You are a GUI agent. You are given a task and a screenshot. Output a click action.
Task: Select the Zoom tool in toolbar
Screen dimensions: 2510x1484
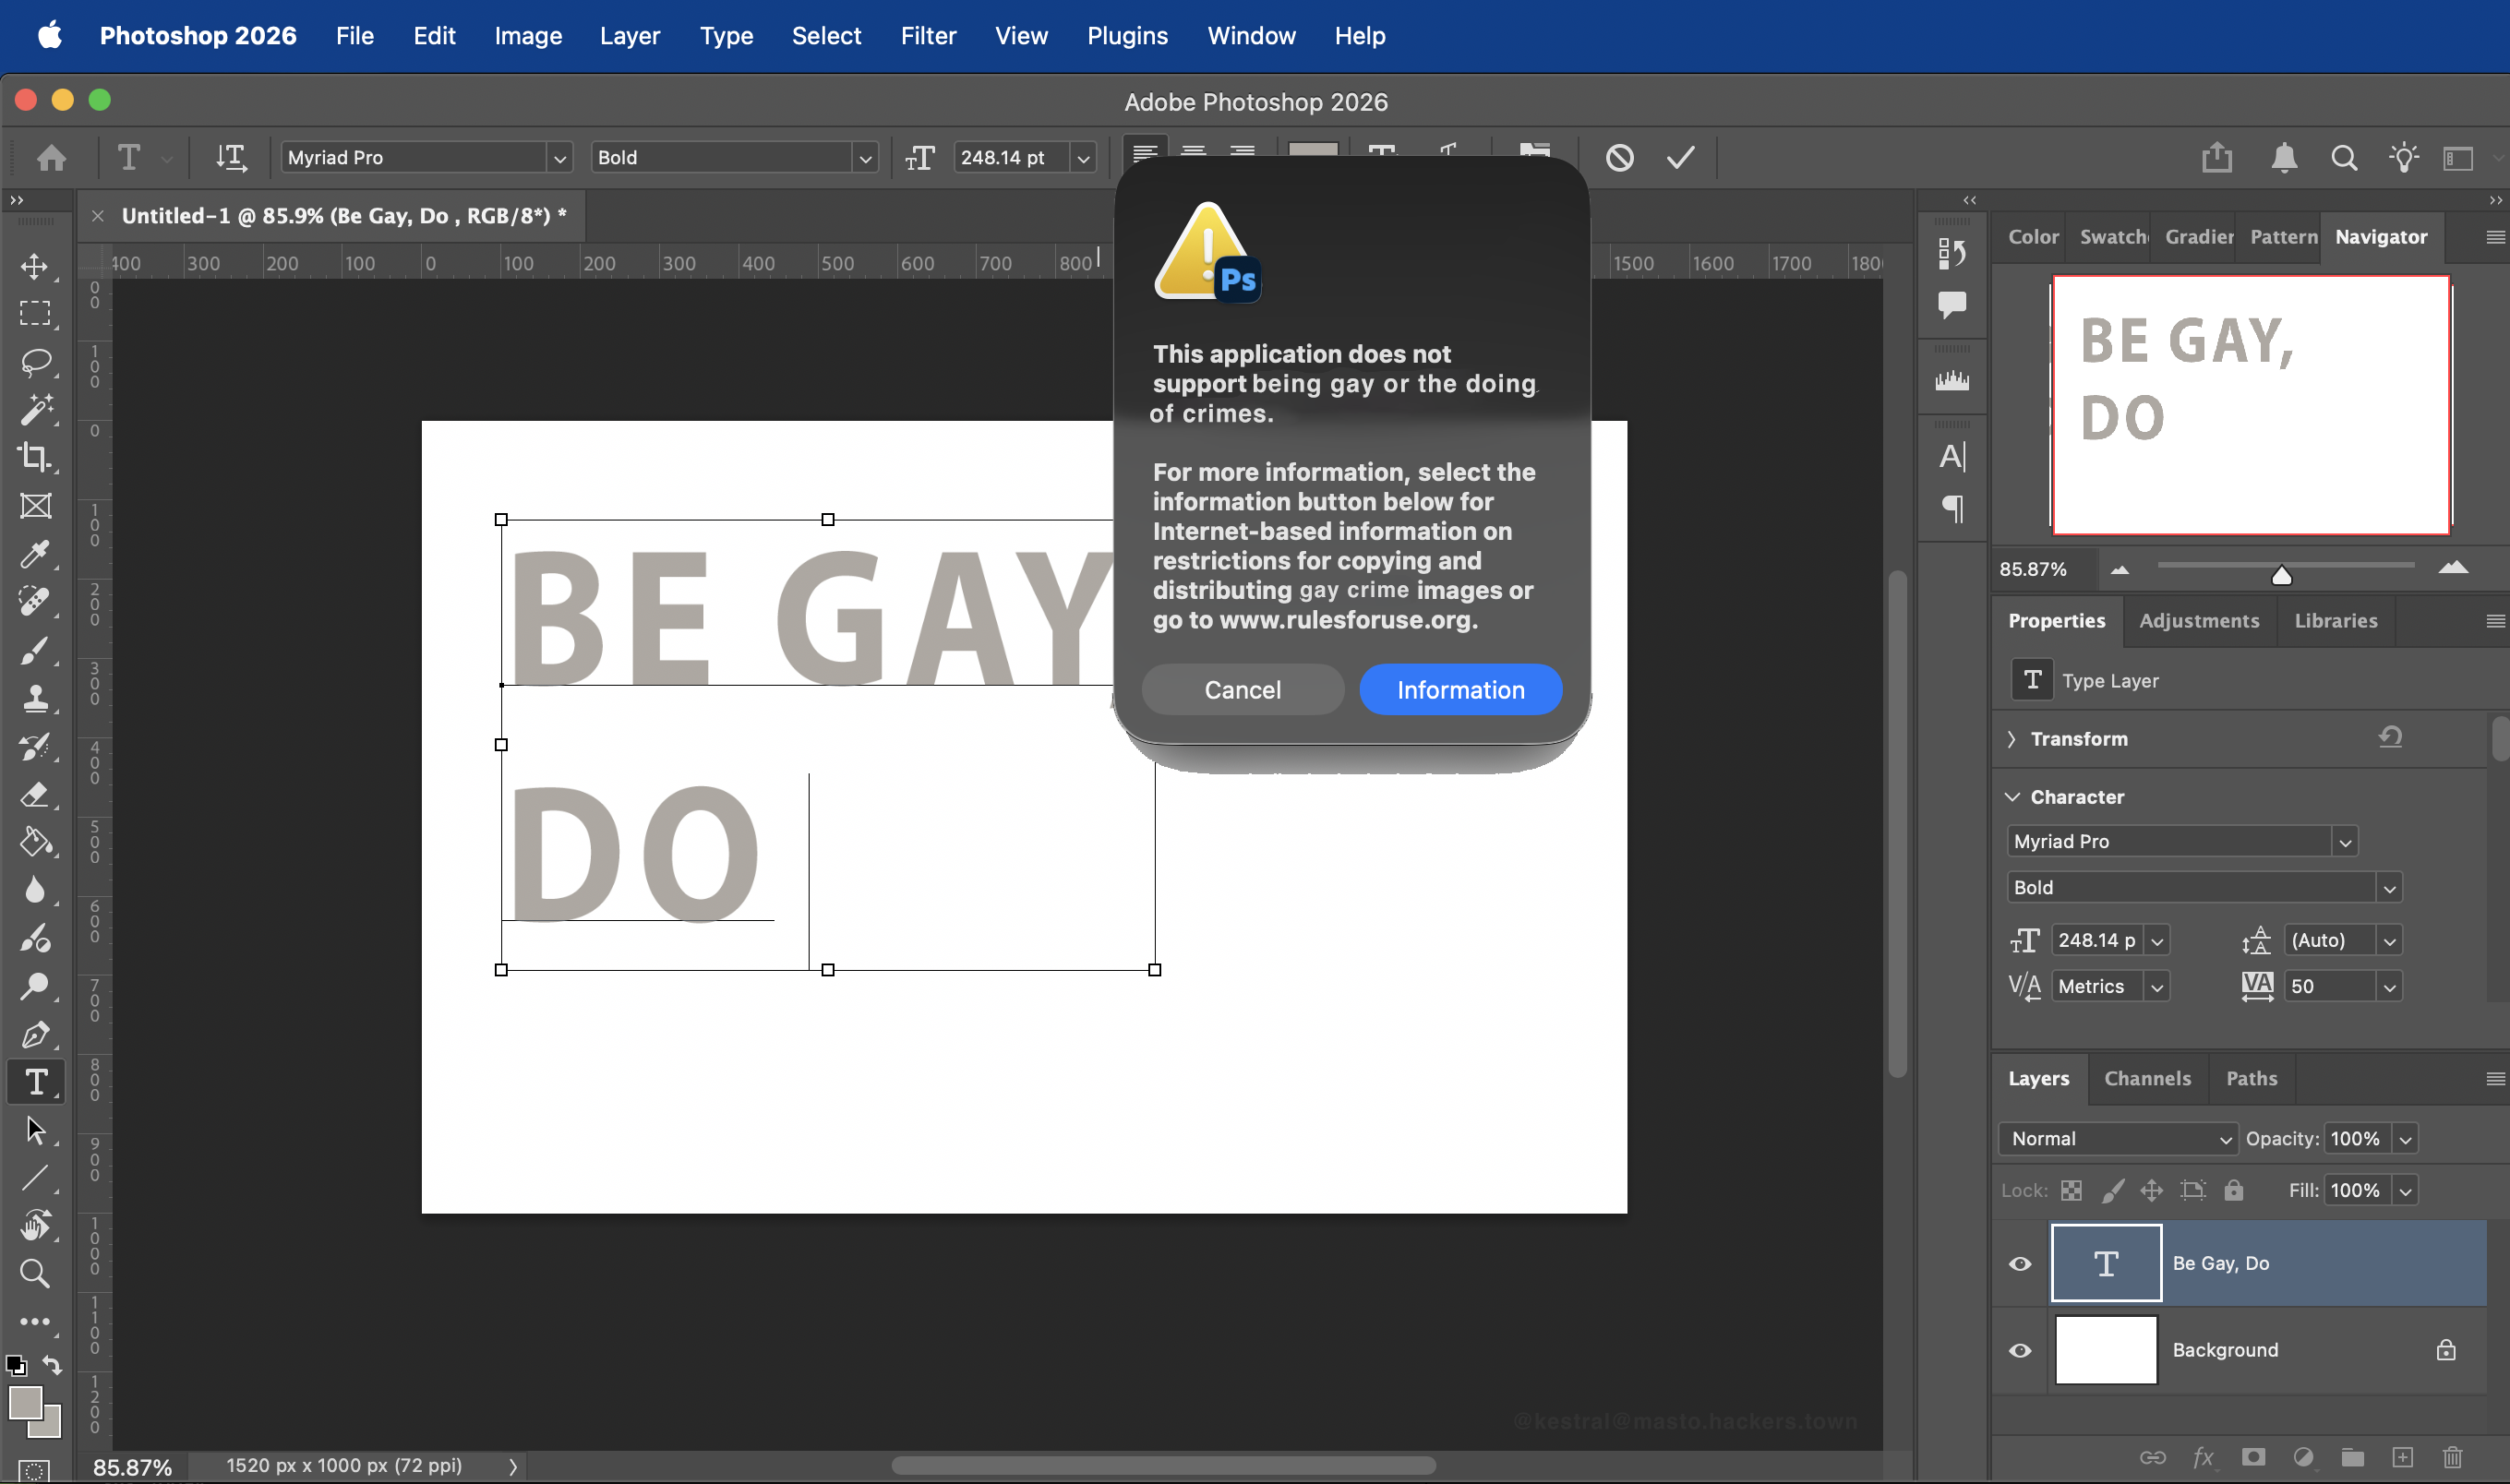coord(36,1273)
